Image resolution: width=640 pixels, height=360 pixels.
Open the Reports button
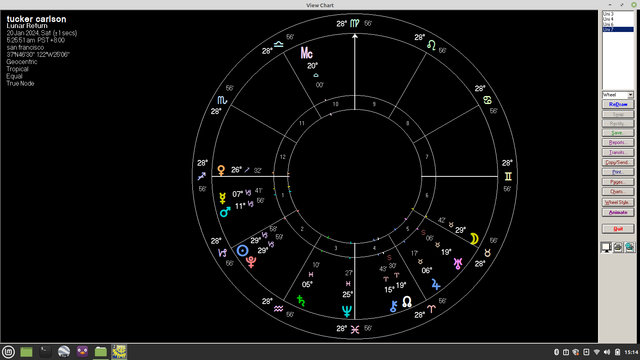click(618, 143)
